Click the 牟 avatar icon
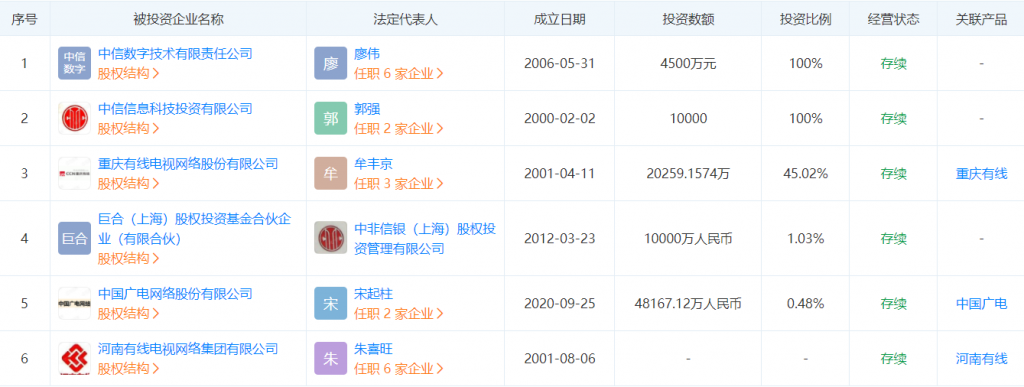This screenshot has width=1024, height=387. pyautogui.click(x=330, y=173)
